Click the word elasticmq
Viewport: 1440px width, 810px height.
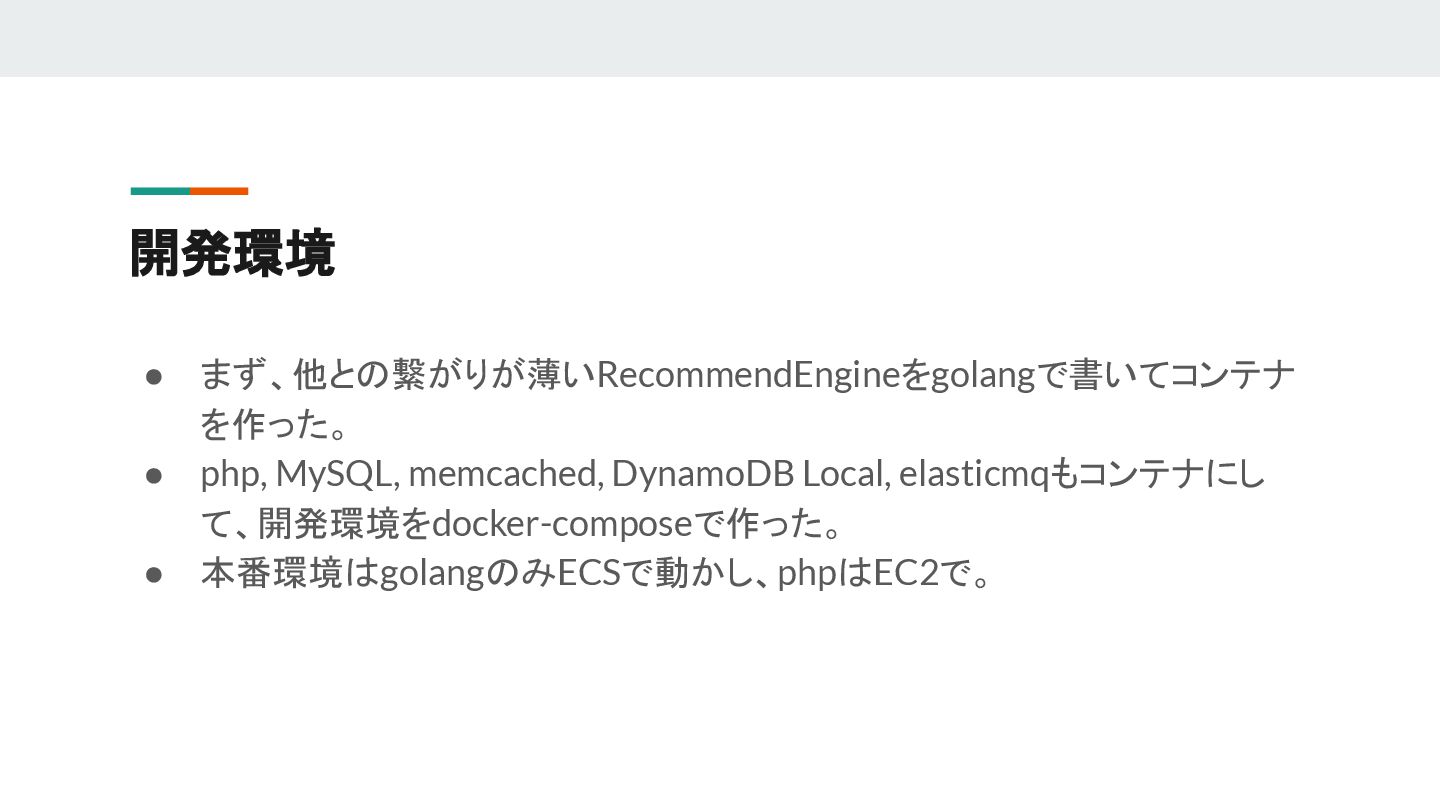pyautogui.click(x=972, y=474)
